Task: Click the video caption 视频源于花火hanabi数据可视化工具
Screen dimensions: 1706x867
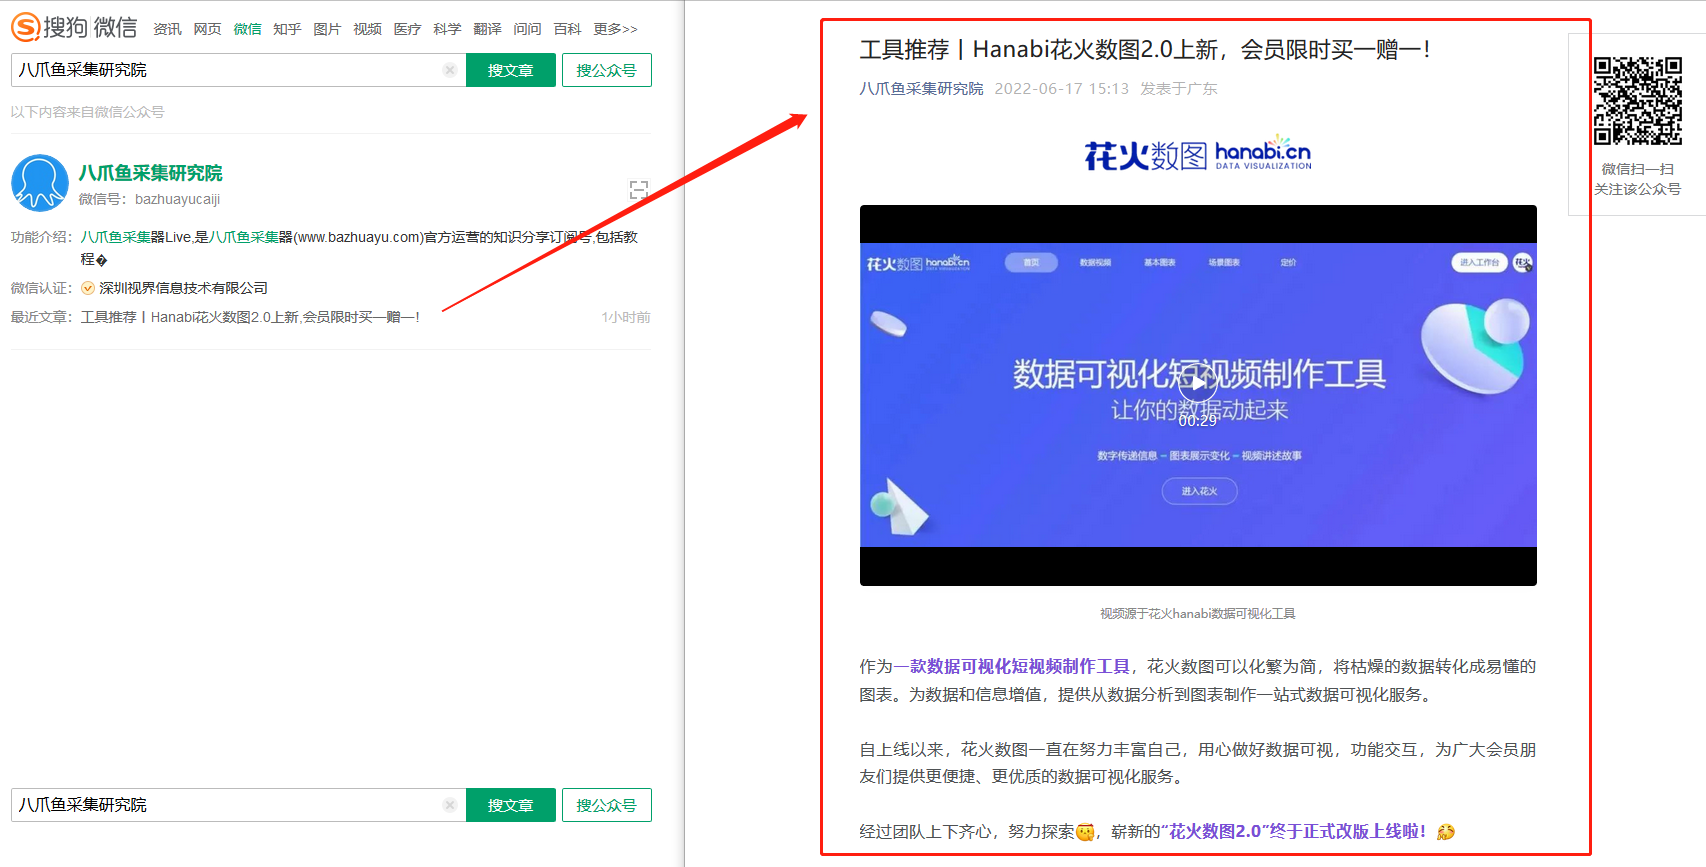Action: (1198, 614)
